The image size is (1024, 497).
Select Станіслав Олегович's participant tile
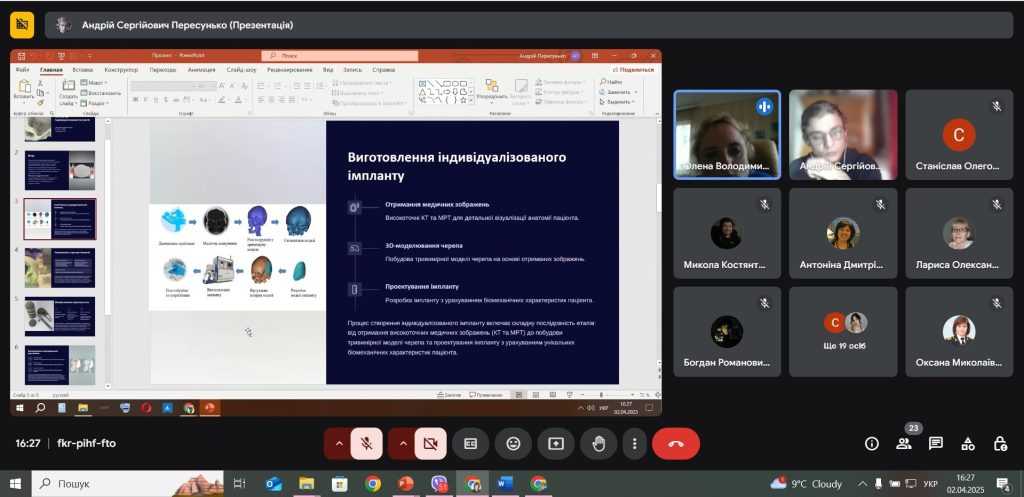tap(959, 135)
